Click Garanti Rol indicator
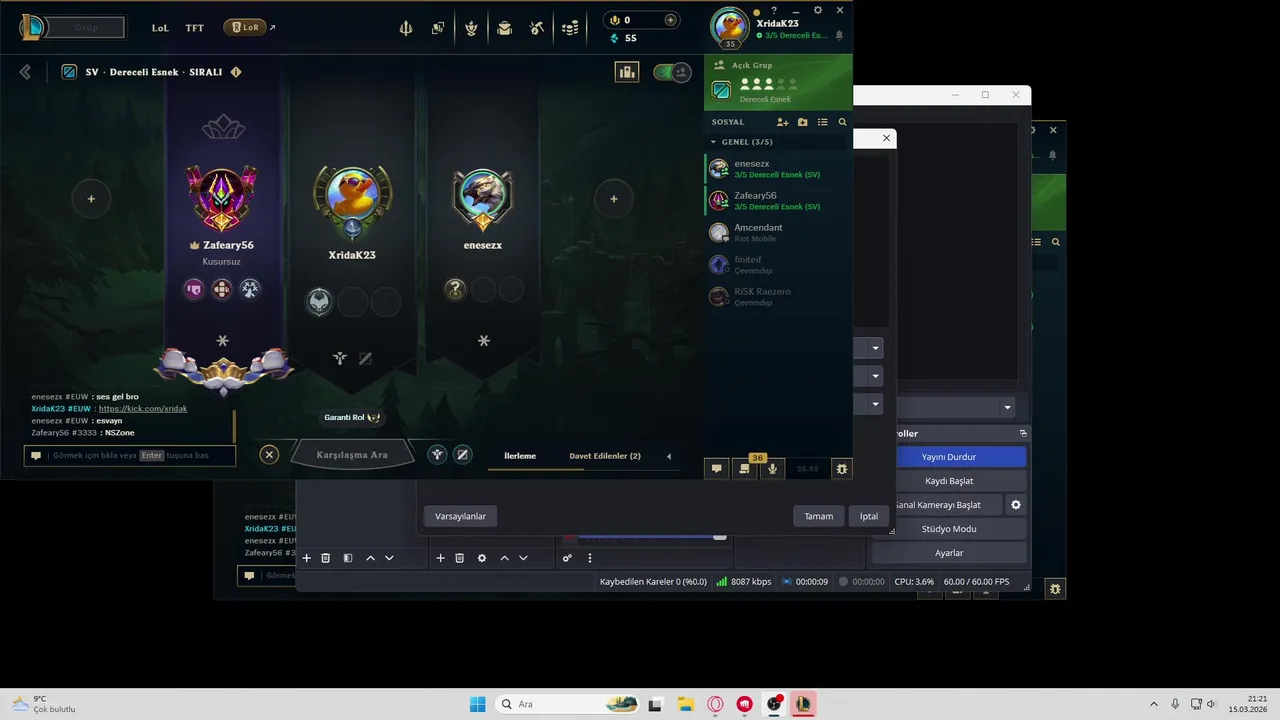Viewport: 1280px width, 720px height. (x=352, y=417)
